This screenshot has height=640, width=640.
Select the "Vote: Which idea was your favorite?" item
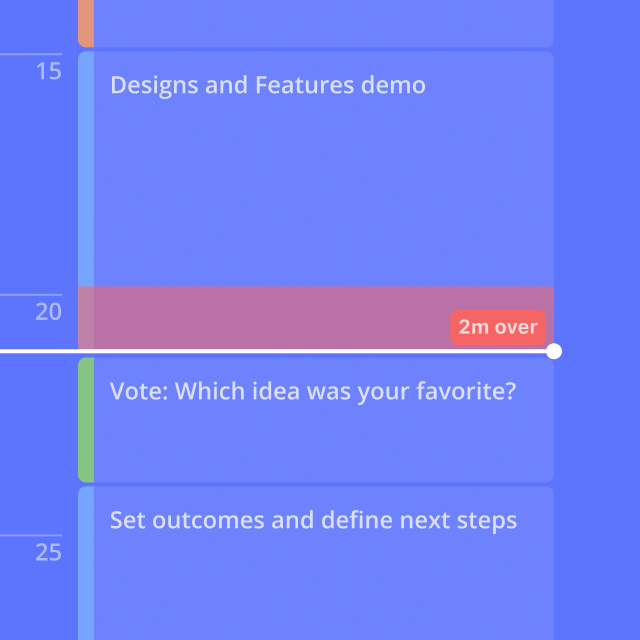pyautogui.click(x=312, y=390)
